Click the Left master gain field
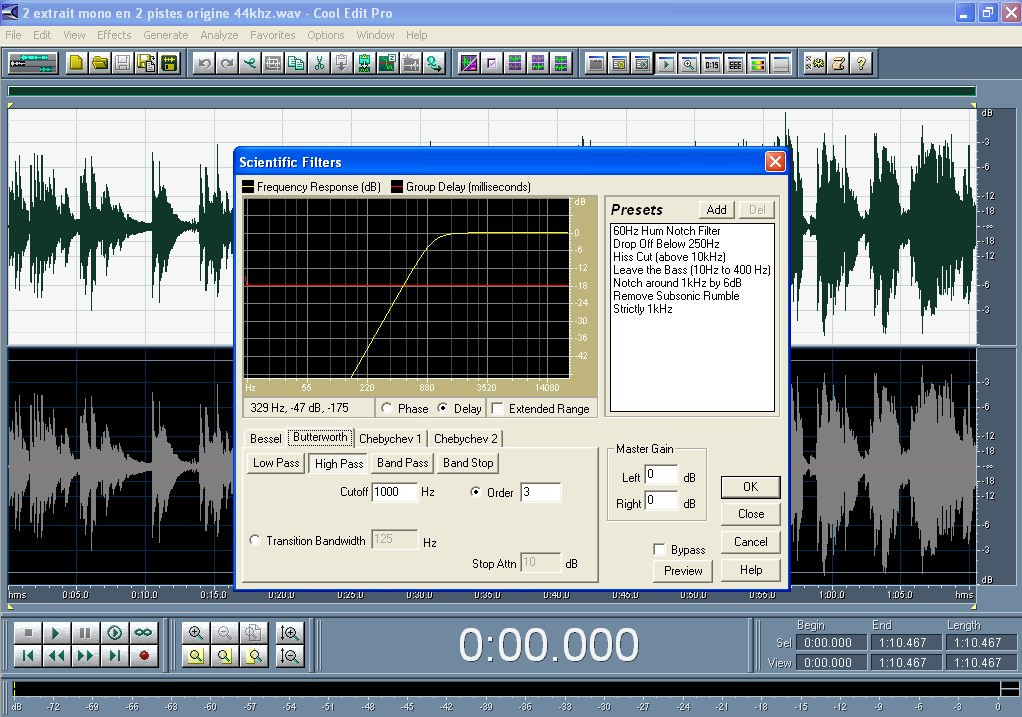This screenshot has width=1022, height=717. click(x=661, y=475)
